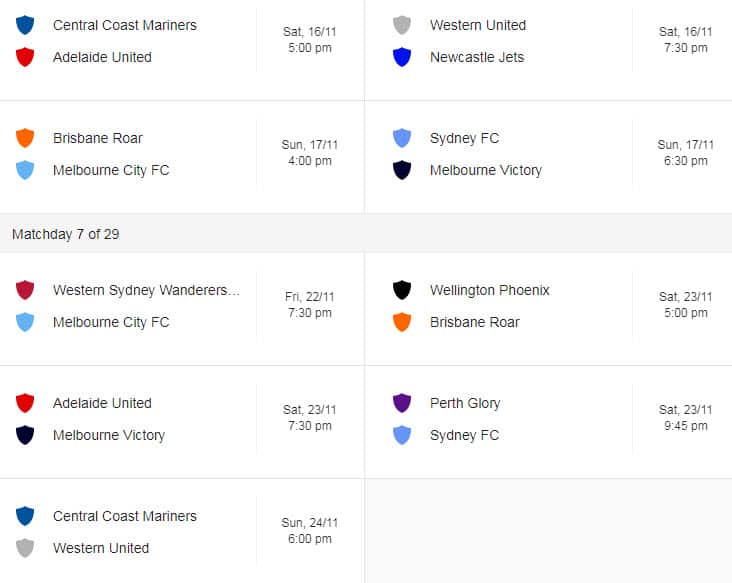Open the Newcastle Jets team link
This screenshot has width=732, height=583.
[477, 57]
